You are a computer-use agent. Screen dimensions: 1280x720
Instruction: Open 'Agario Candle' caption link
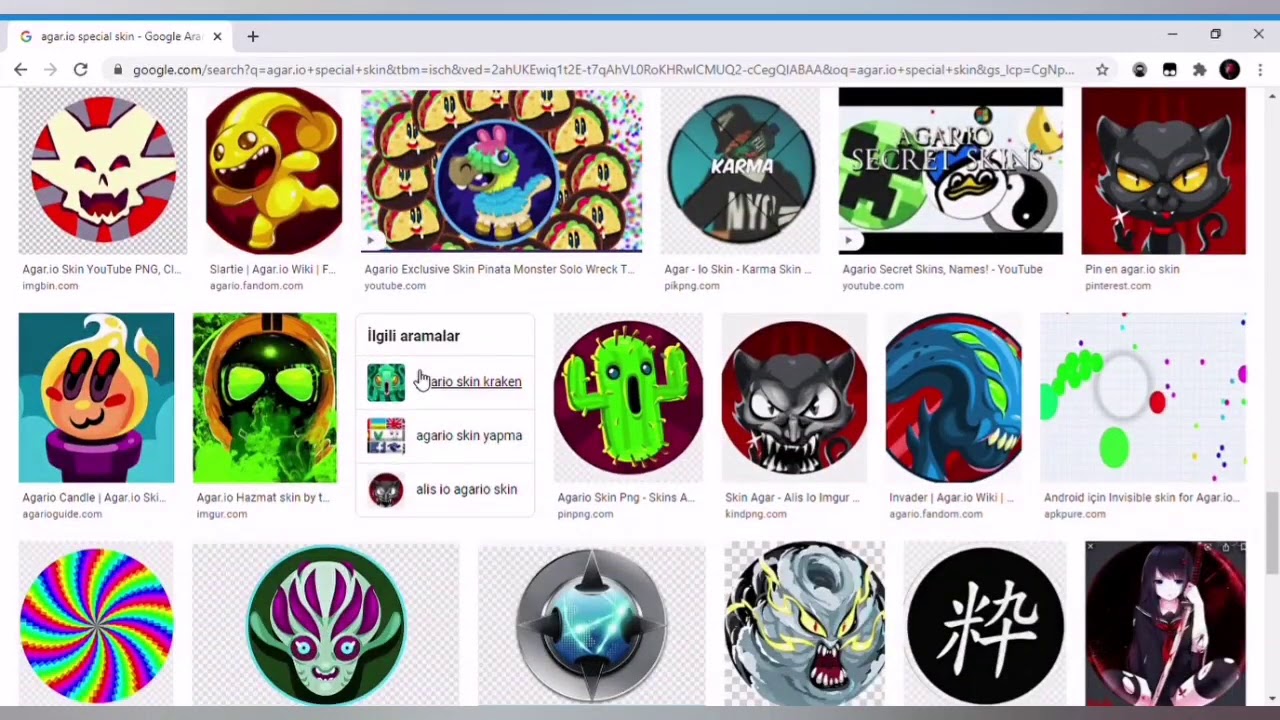click(94, 497)
